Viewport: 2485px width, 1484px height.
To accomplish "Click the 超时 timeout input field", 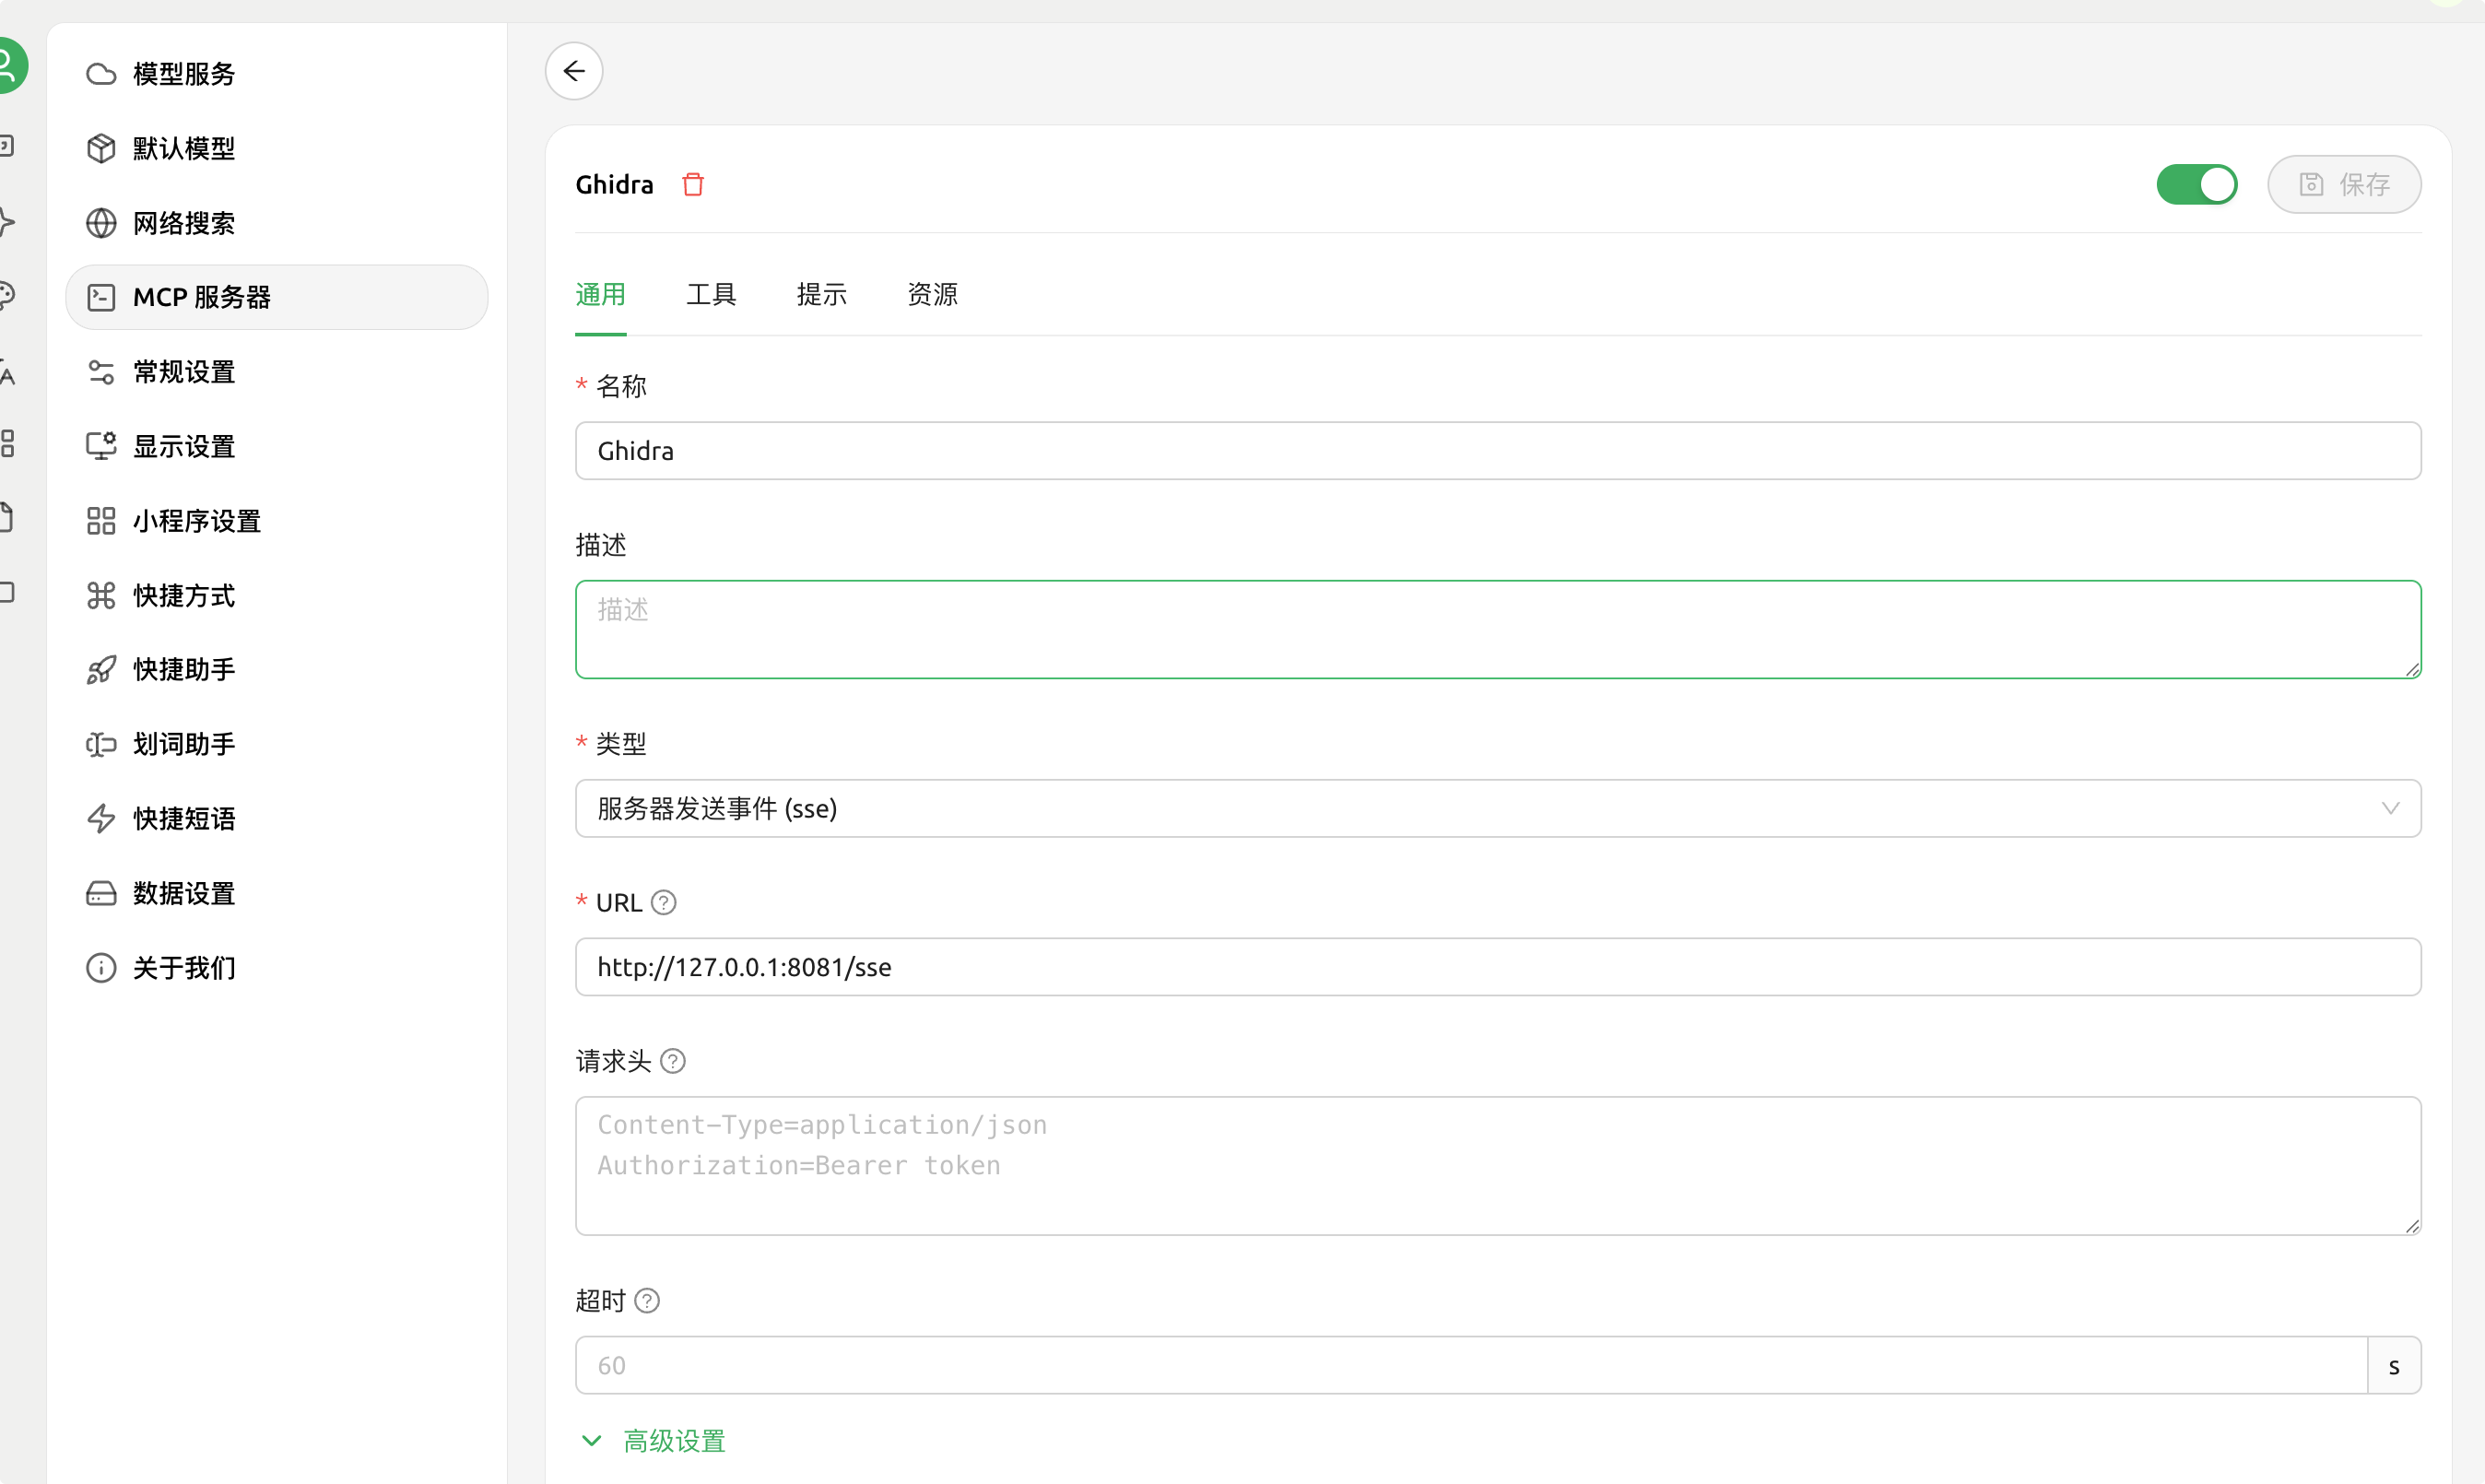I will [1470, 1365].
